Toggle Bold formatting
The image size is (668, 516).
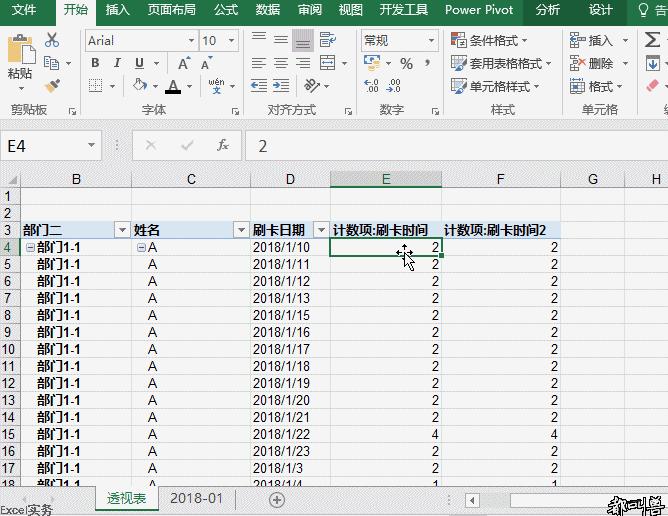[x=95, y=63]
